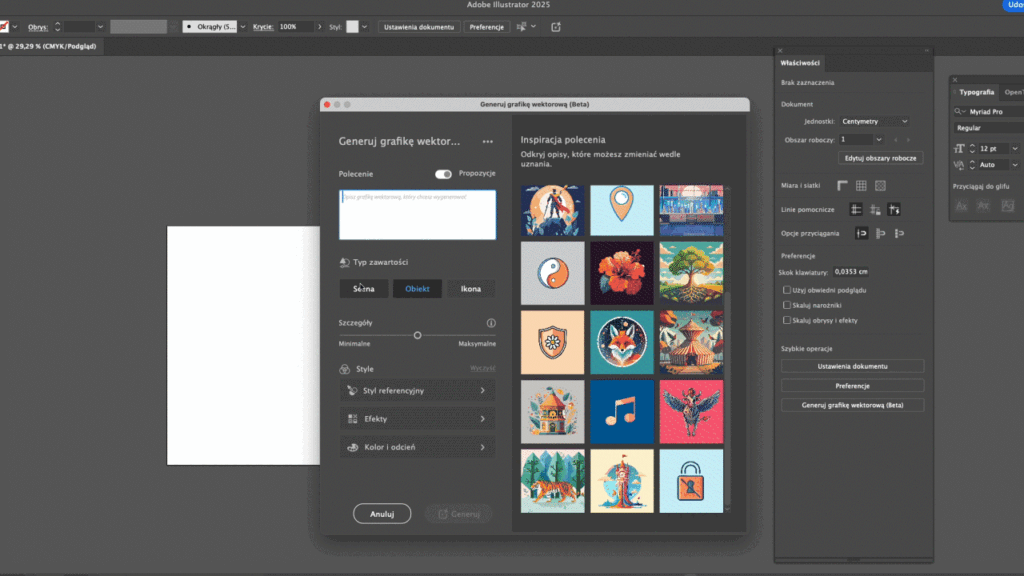Switch to Typografia panel tab
This screenshot has height=576, width=1024.
[x=976, y=92]
